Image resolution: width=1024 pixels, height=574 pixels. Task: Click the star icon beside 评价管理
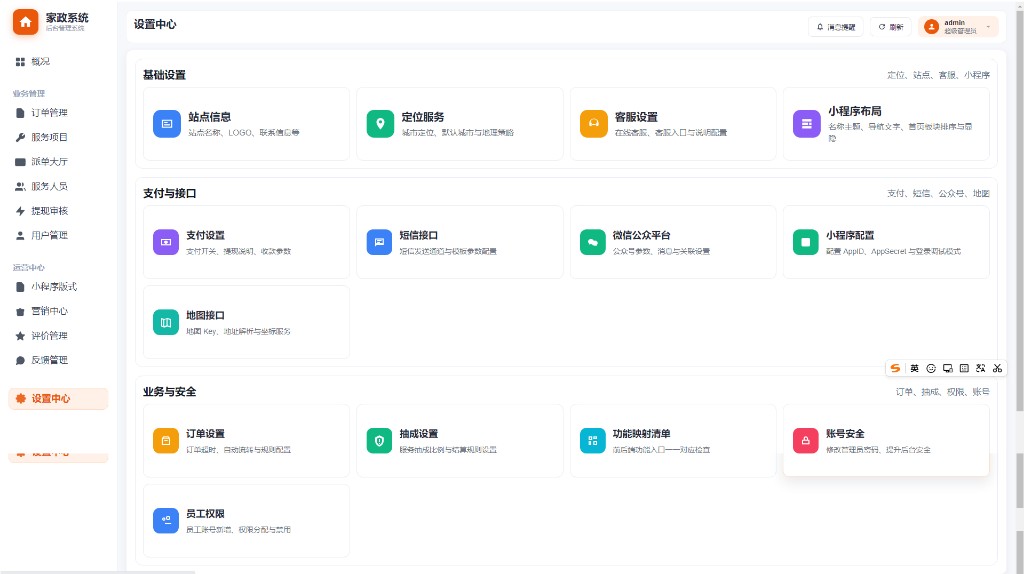point(20,336)
